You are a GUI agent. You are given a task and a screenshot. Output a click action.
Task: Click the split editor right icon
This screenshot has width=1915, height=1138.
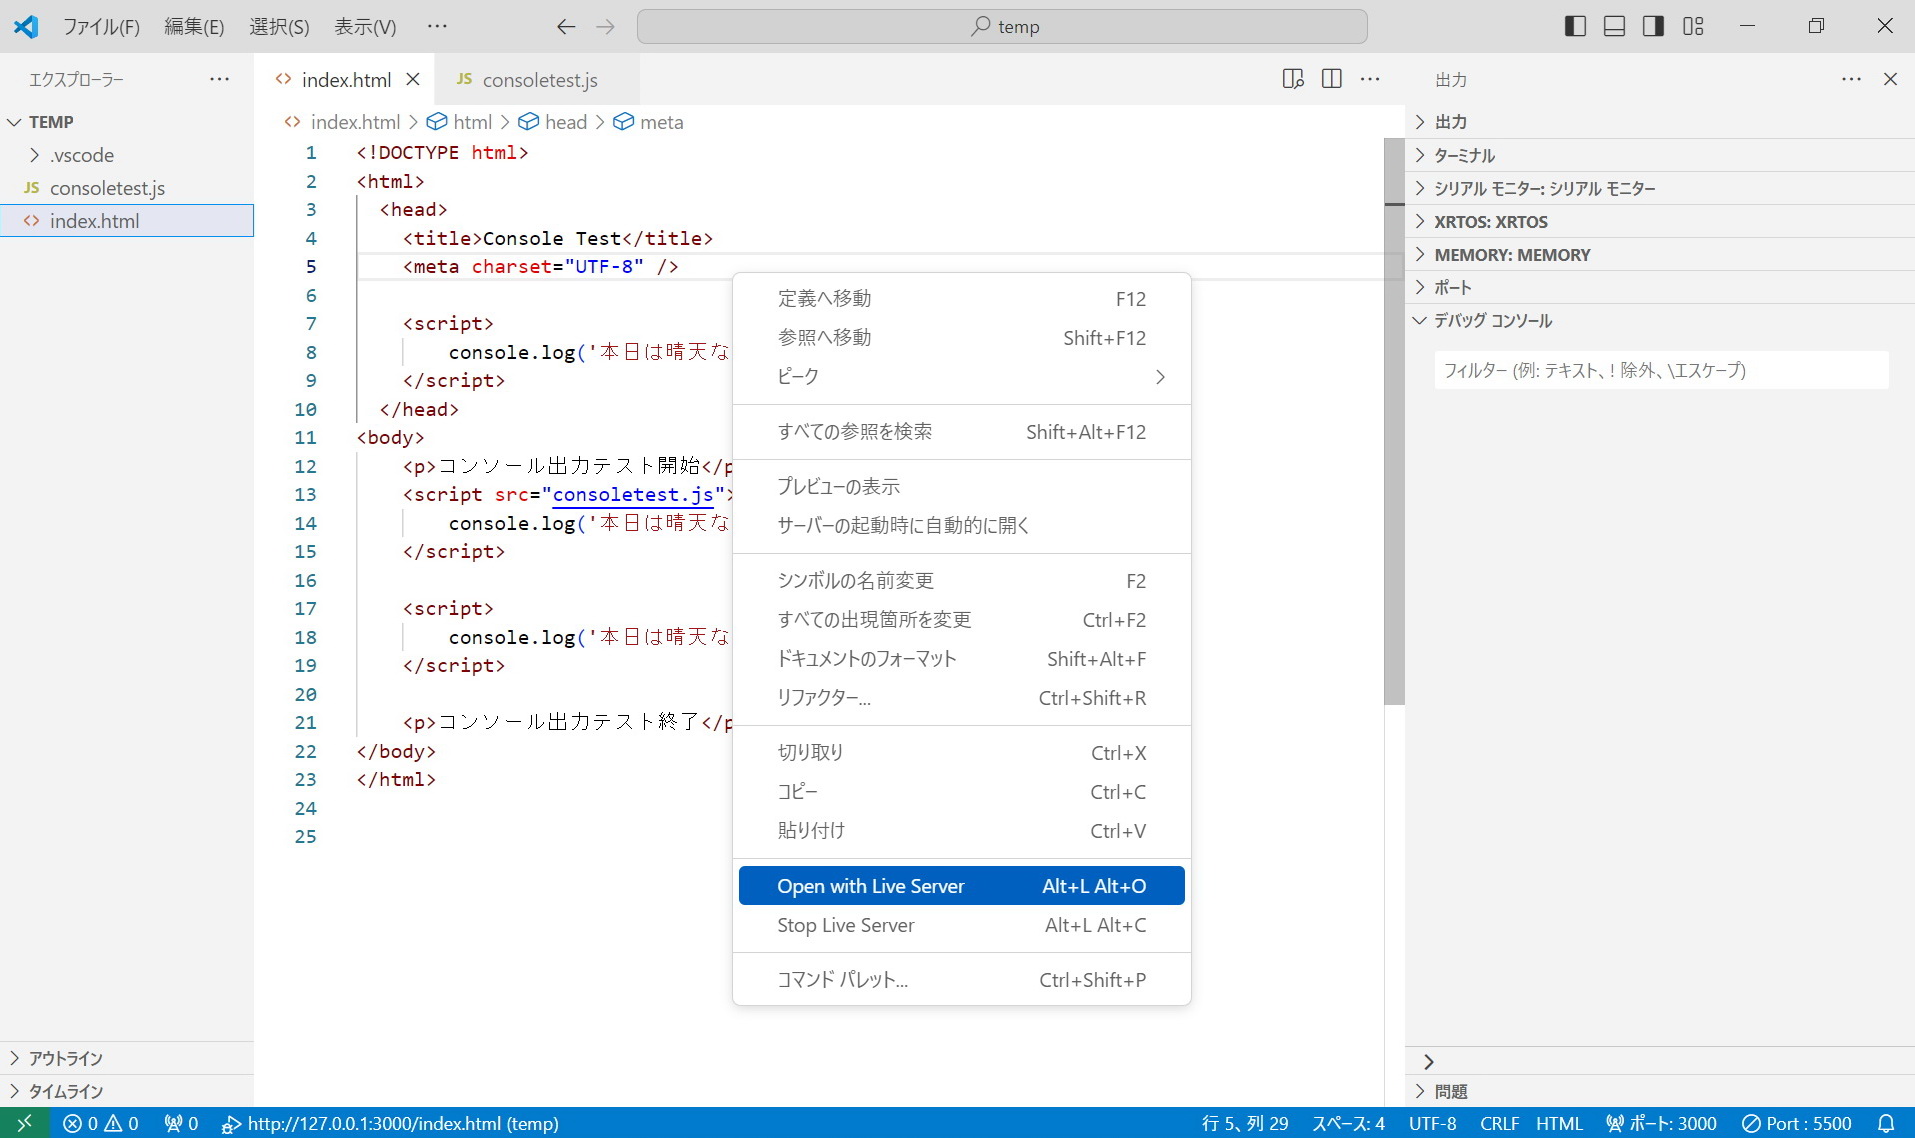1331,79
